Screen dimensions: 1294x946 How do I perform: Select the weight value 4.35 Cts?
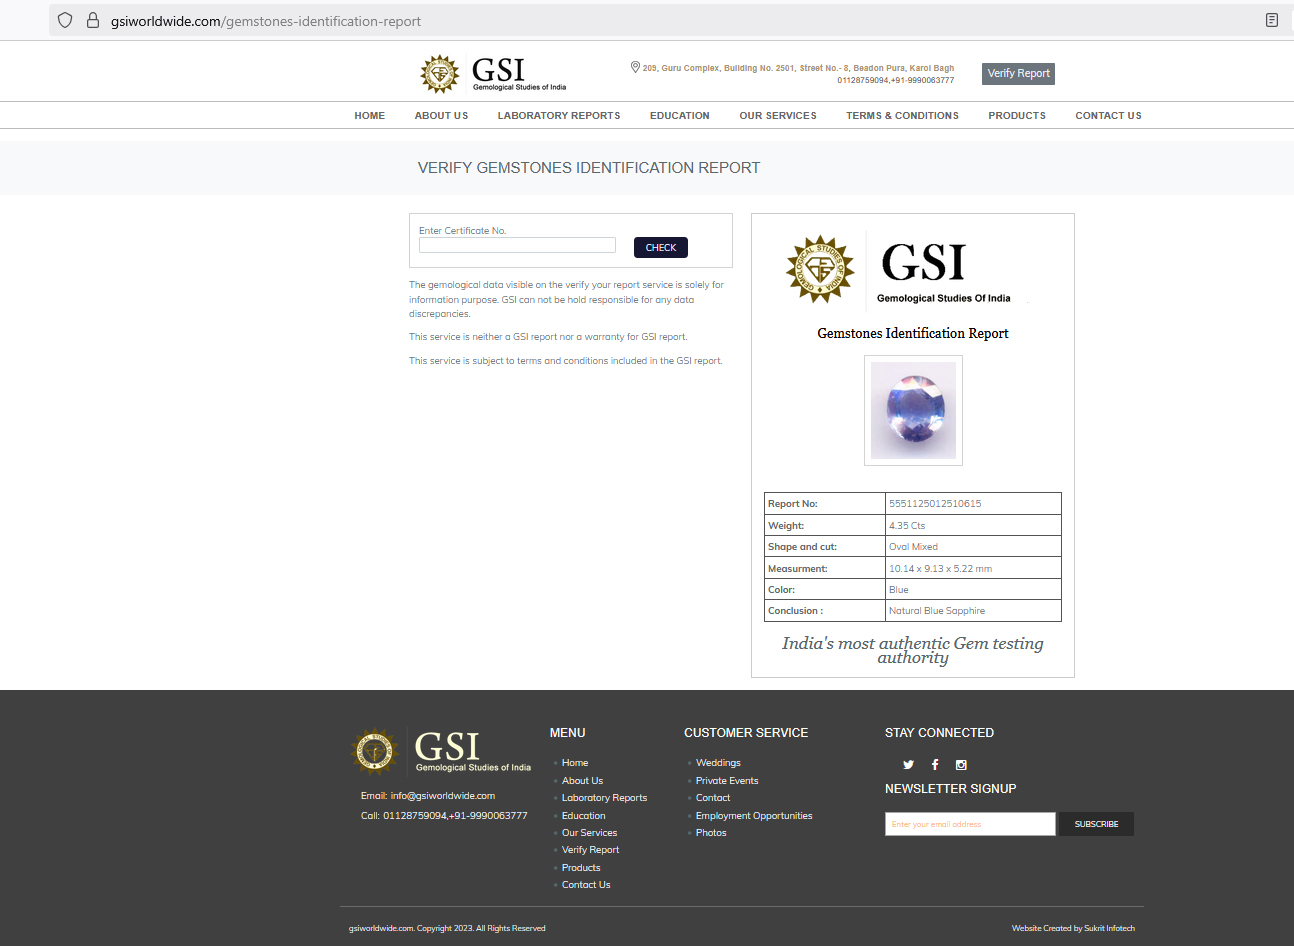[907, 526]
